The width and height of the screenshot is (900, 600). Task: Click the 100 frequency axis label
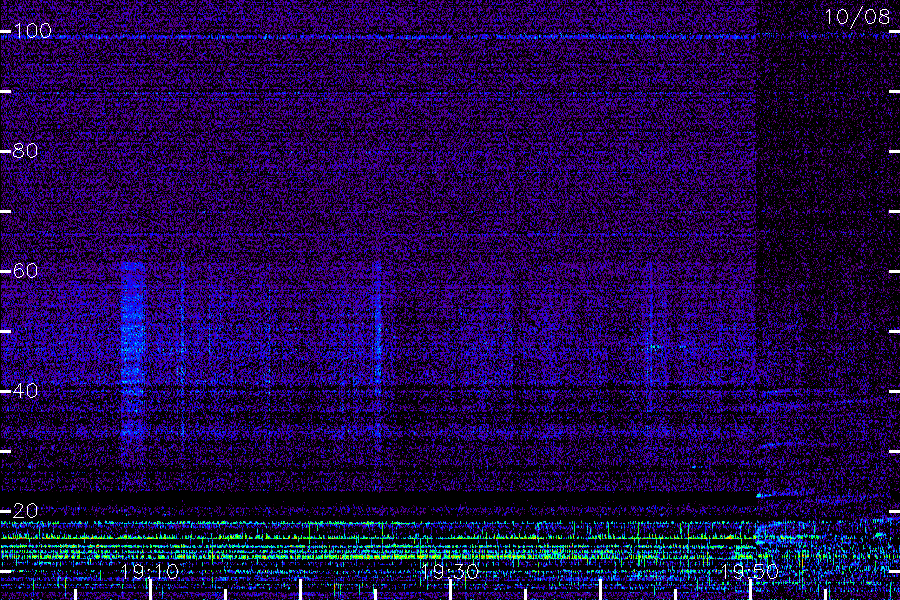pos(32,31)
